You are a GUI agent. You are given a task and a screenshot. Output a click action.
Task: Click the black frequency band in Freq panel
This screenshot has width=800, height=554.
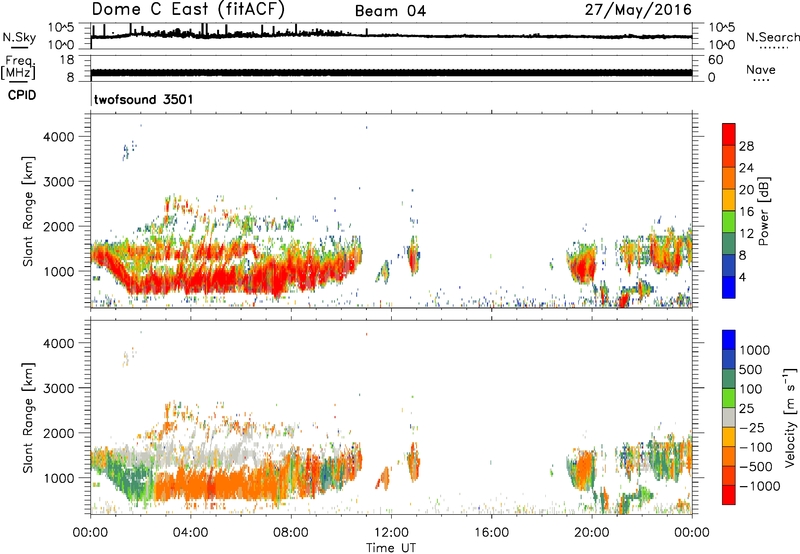[391, 72]
